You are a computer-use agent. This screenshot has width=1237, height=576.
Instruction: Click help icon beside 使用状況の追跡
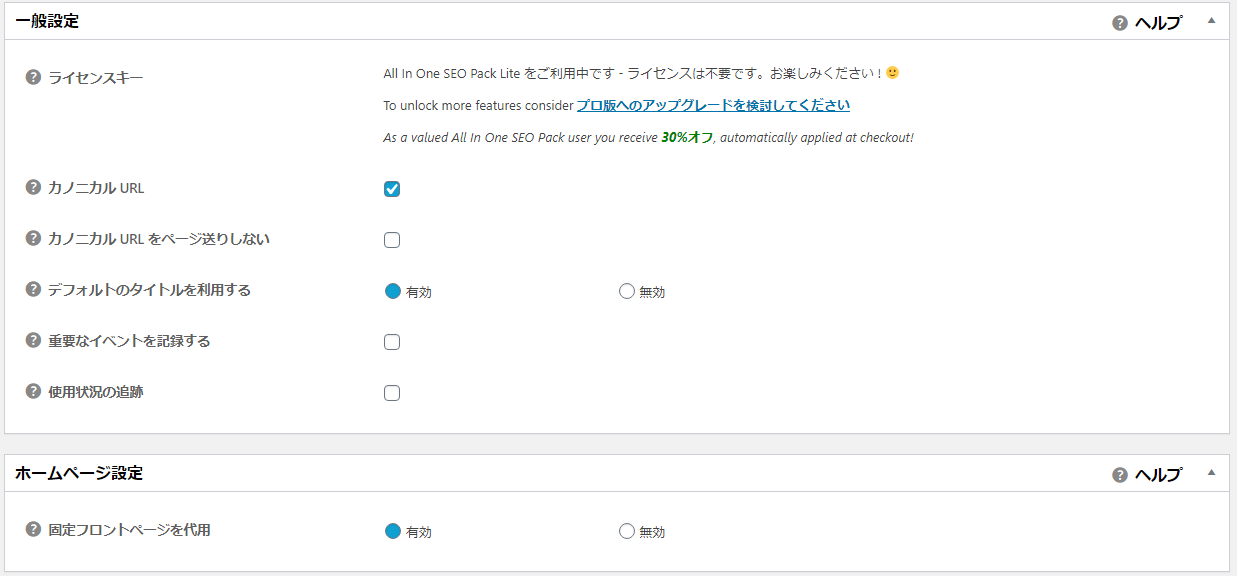(33, 392)
